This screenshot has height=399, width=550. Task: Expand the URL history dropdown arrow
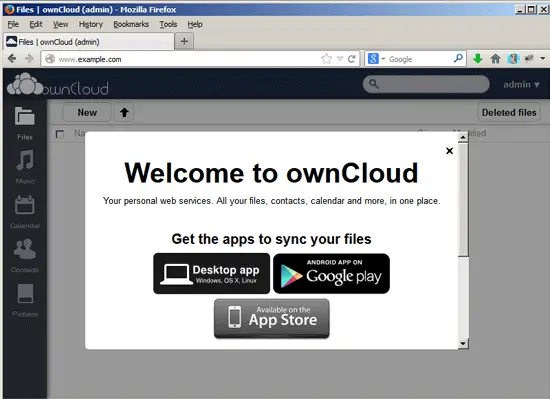(x=340, y=59)
